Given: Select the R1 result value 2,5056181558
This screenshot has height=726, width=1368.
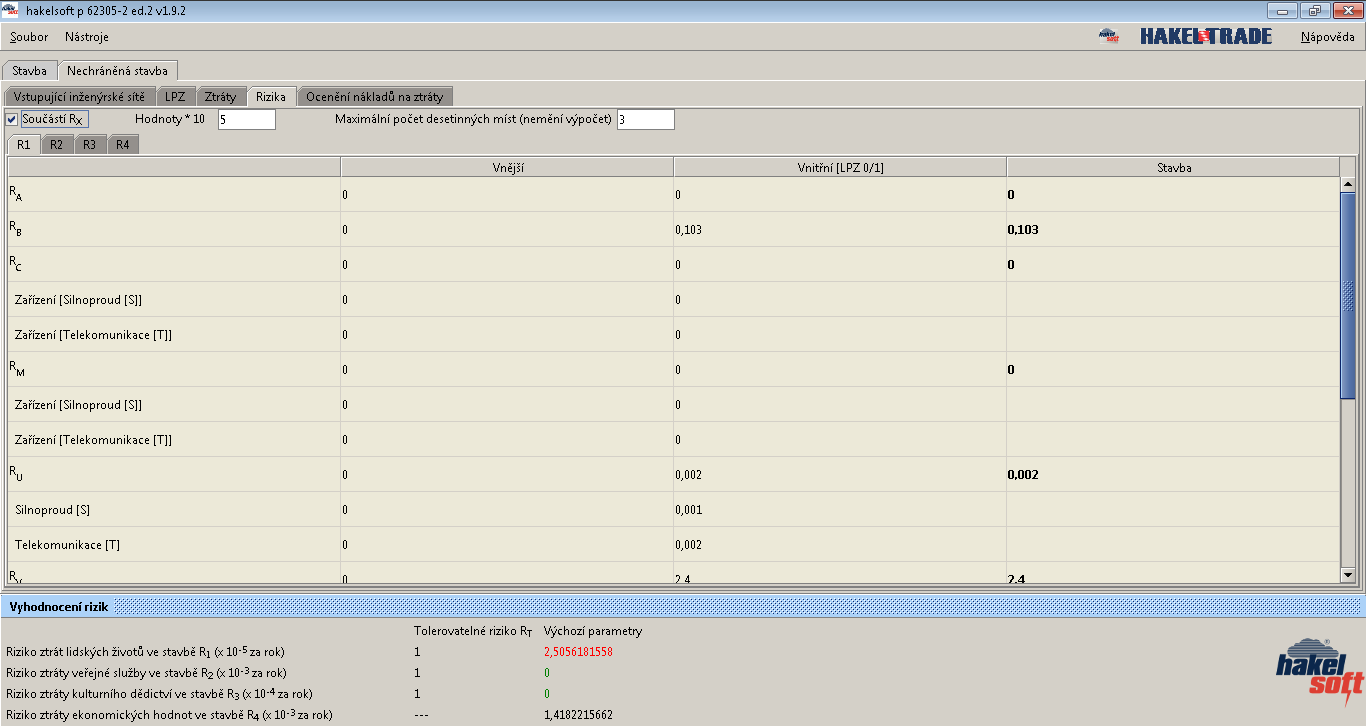Looking at the screenshot, I should click(x=578, y=651).
